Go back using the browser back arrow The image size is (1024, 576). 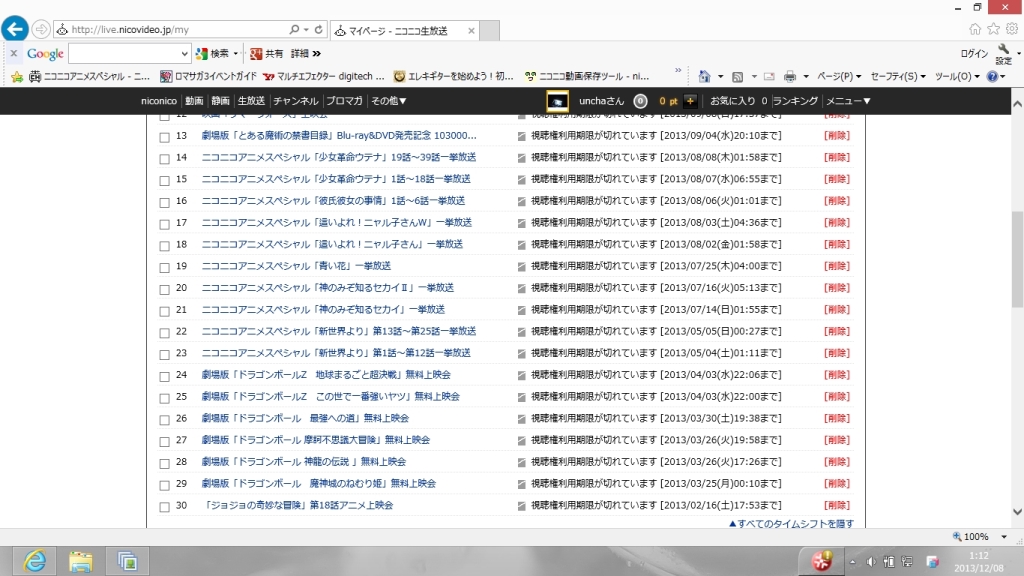pos(15,29)
